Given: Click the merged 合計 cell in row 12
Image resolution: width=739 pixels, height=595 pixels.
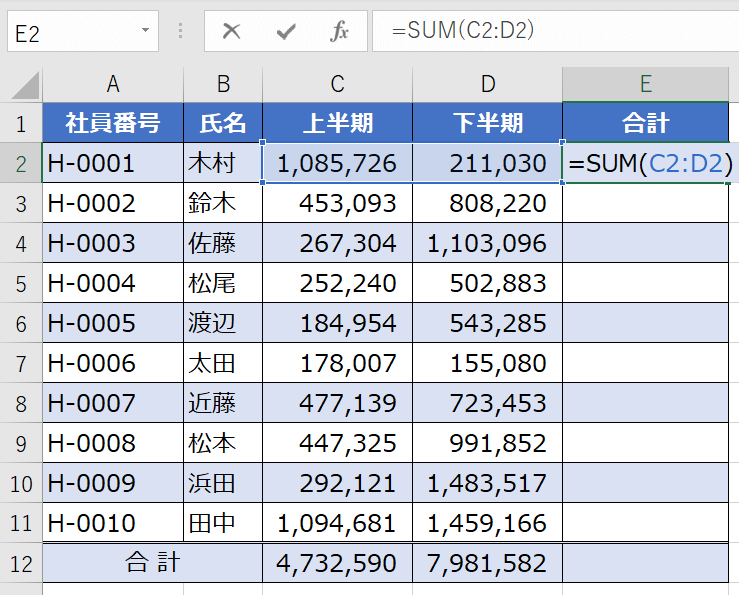Looking at the screenshot, I should [152, 563].
